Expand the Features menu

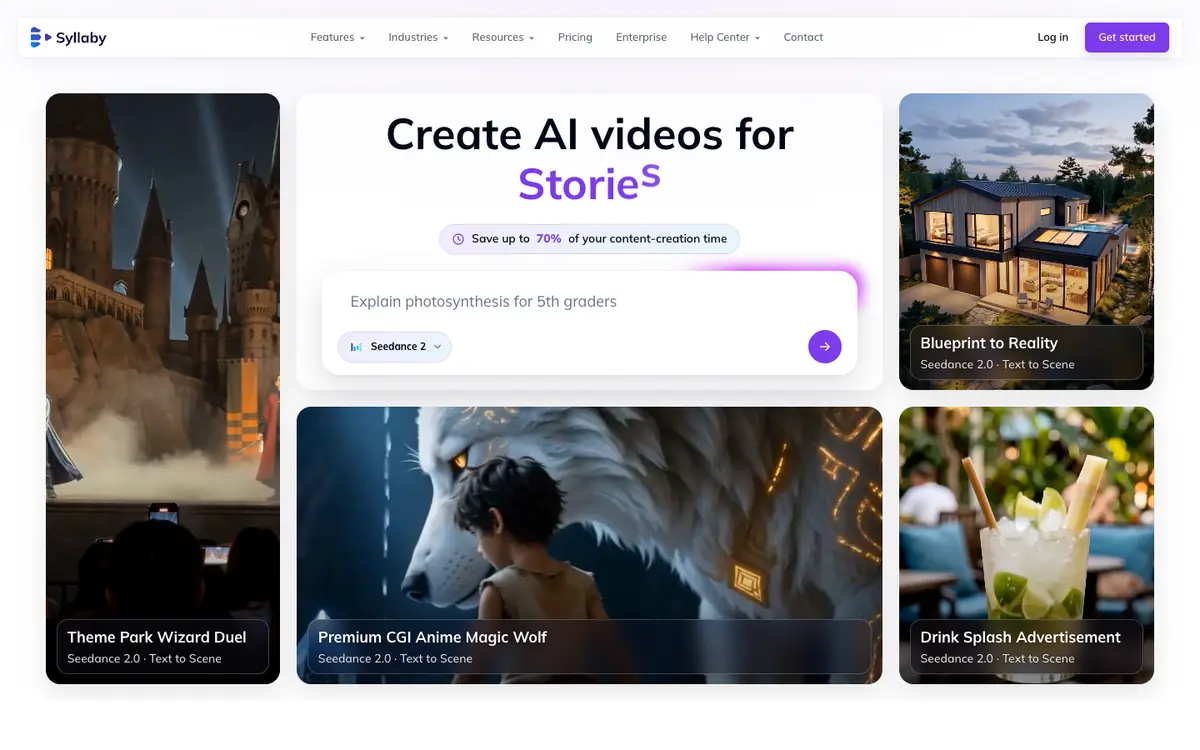(337, 37)
